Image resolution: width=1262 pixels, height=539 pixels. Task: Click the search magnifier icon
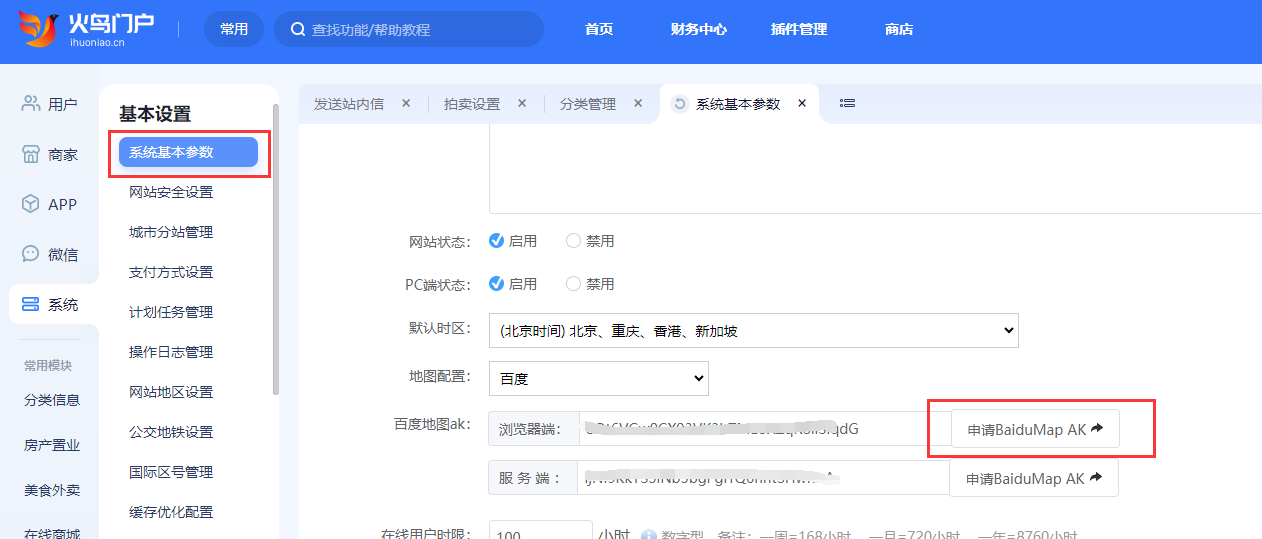[297, 29]
